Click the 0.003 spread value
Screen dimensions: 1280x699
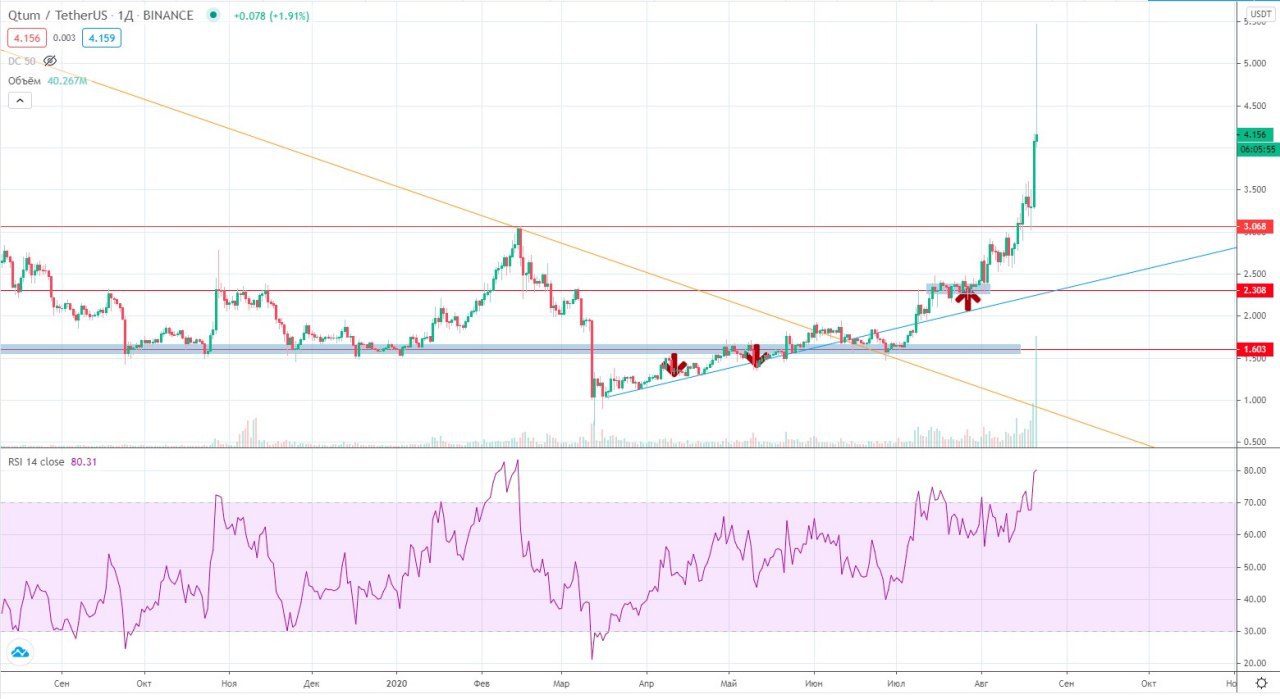[63, 39]
